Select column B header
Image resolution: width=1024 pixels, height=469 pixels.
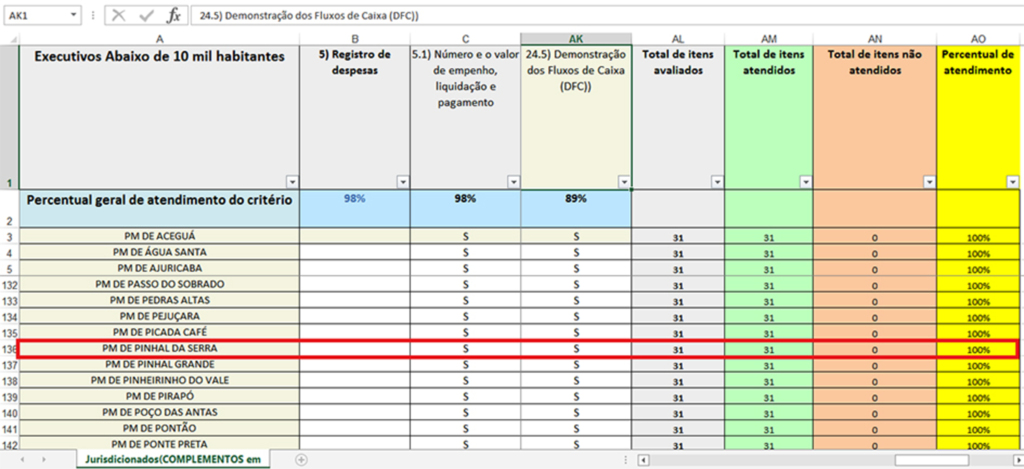pyautogui.click(x=355, y=39)
